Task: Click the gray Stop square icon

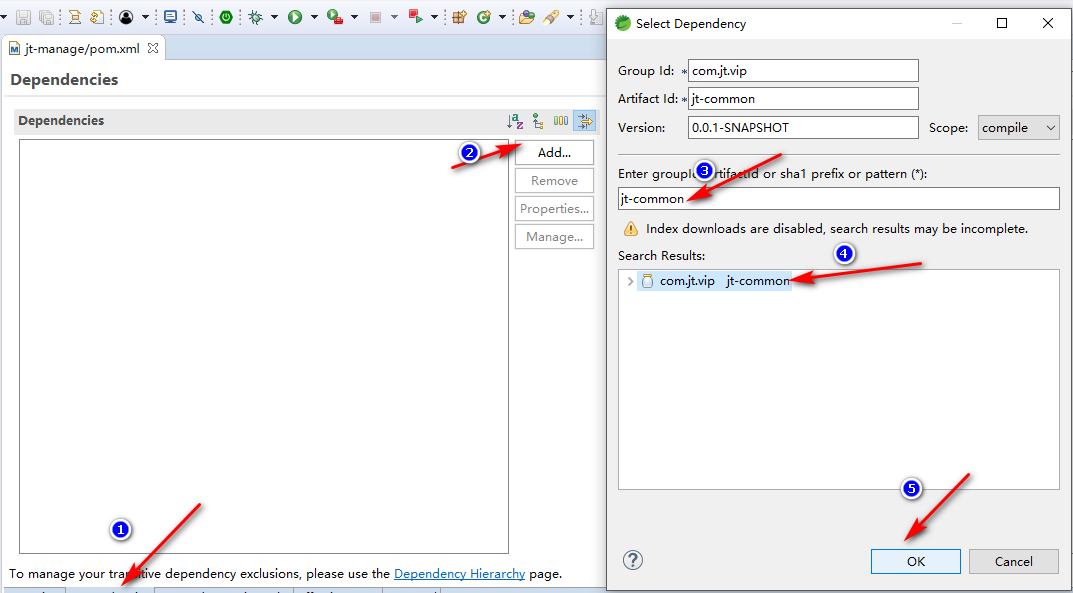Action: 375,17
